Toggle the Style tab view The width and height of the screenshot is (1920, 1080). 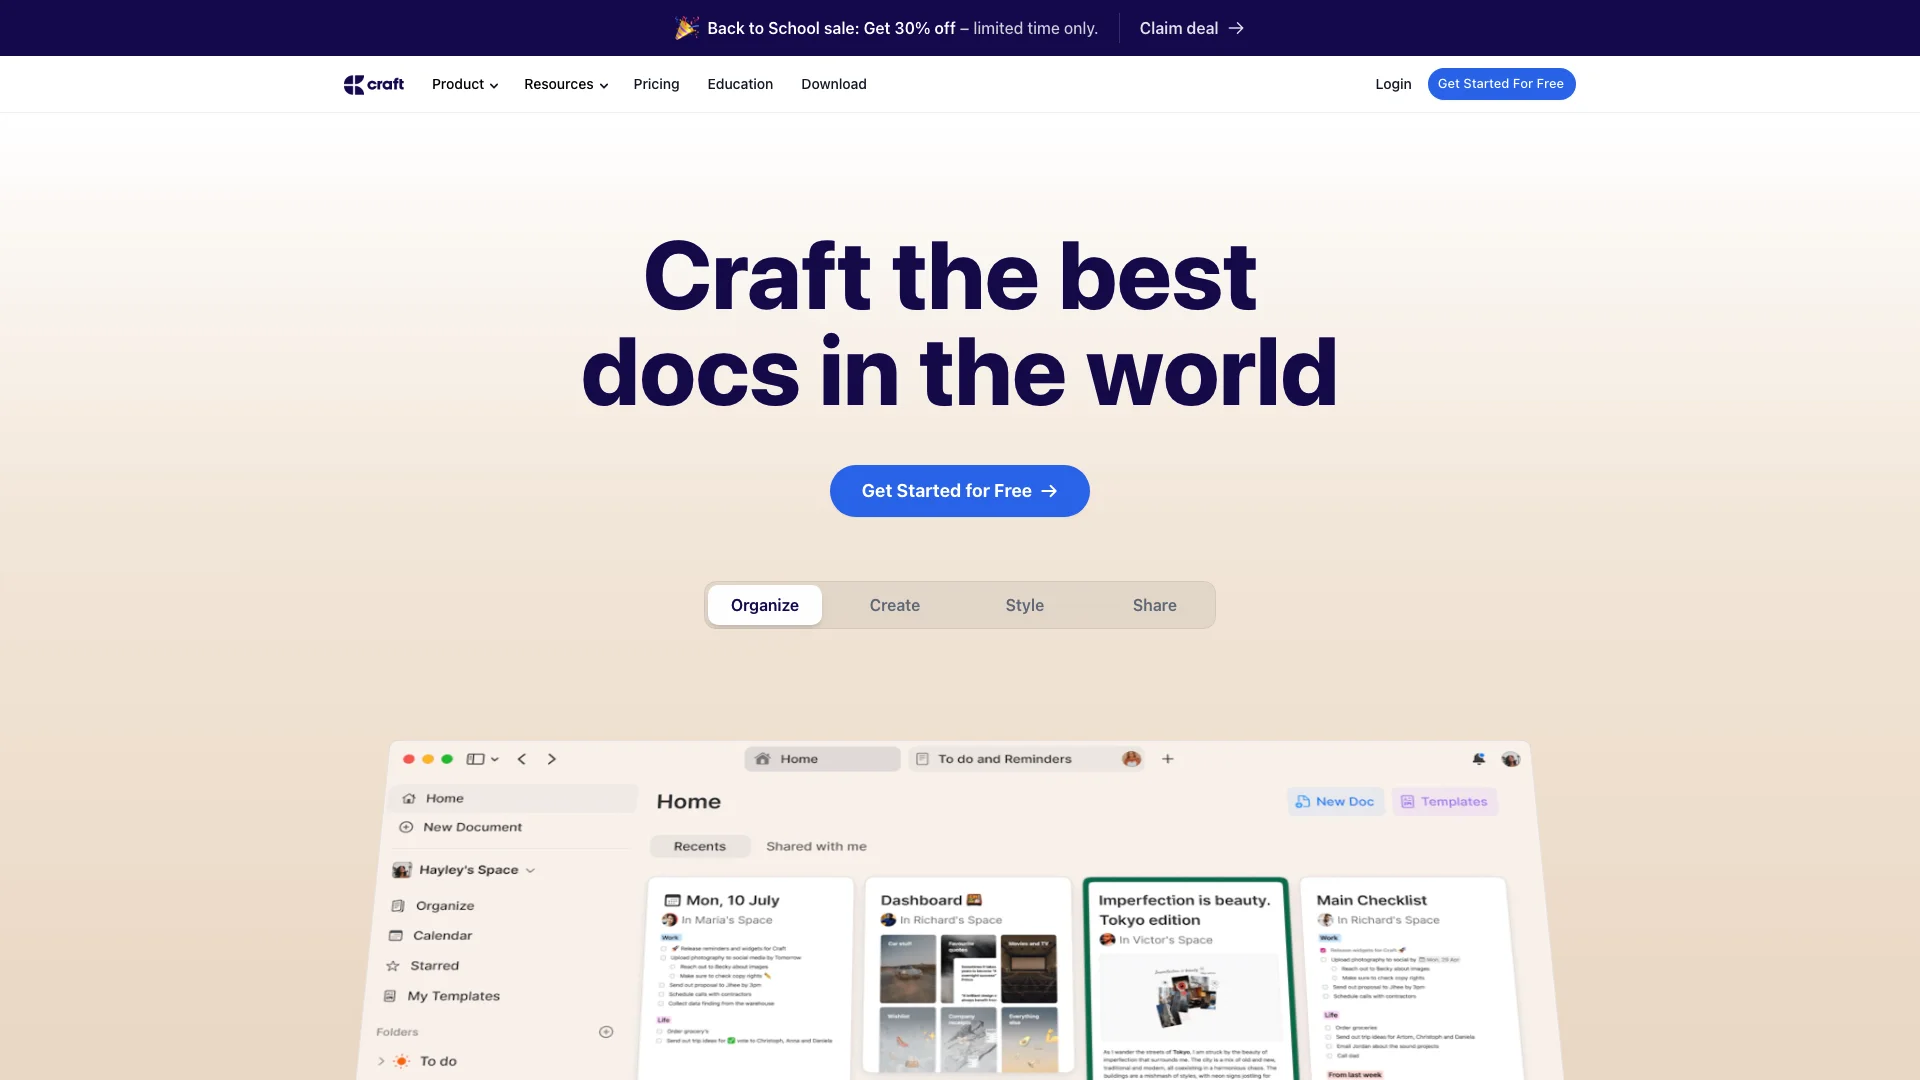(1025, 604)
